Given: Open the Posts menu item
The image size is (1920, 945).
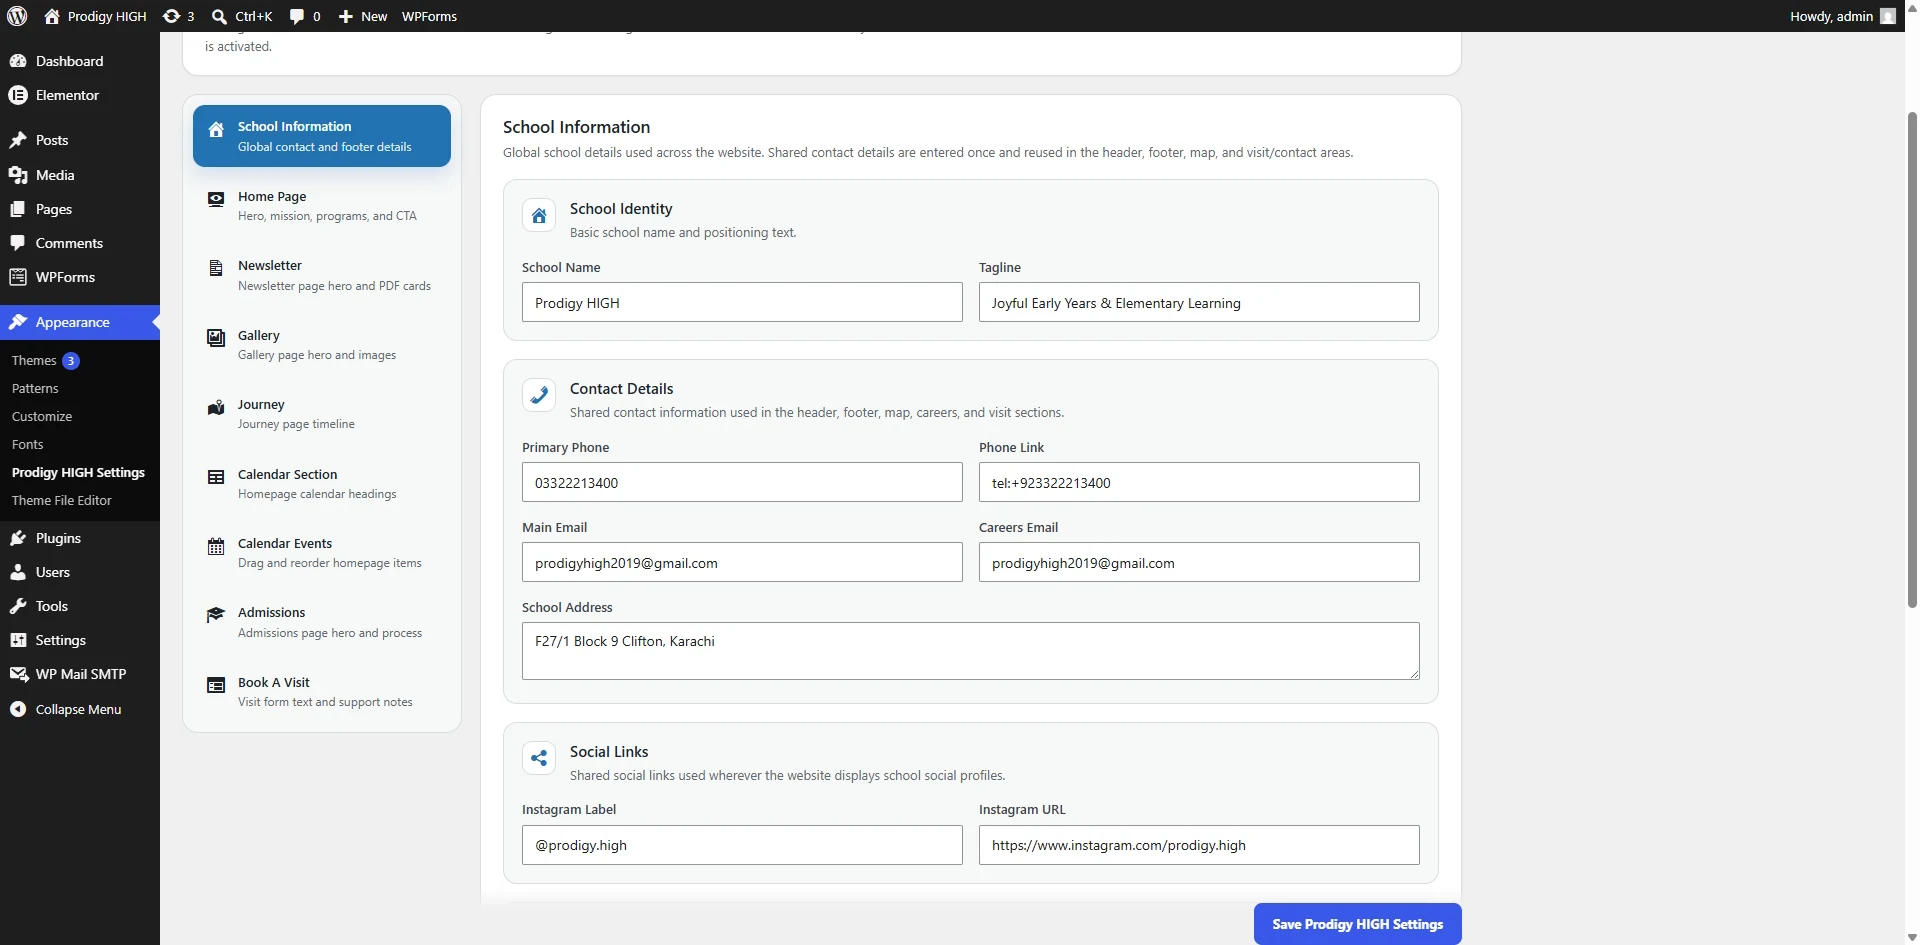Looking at the screenshot, I should point(80,140).
